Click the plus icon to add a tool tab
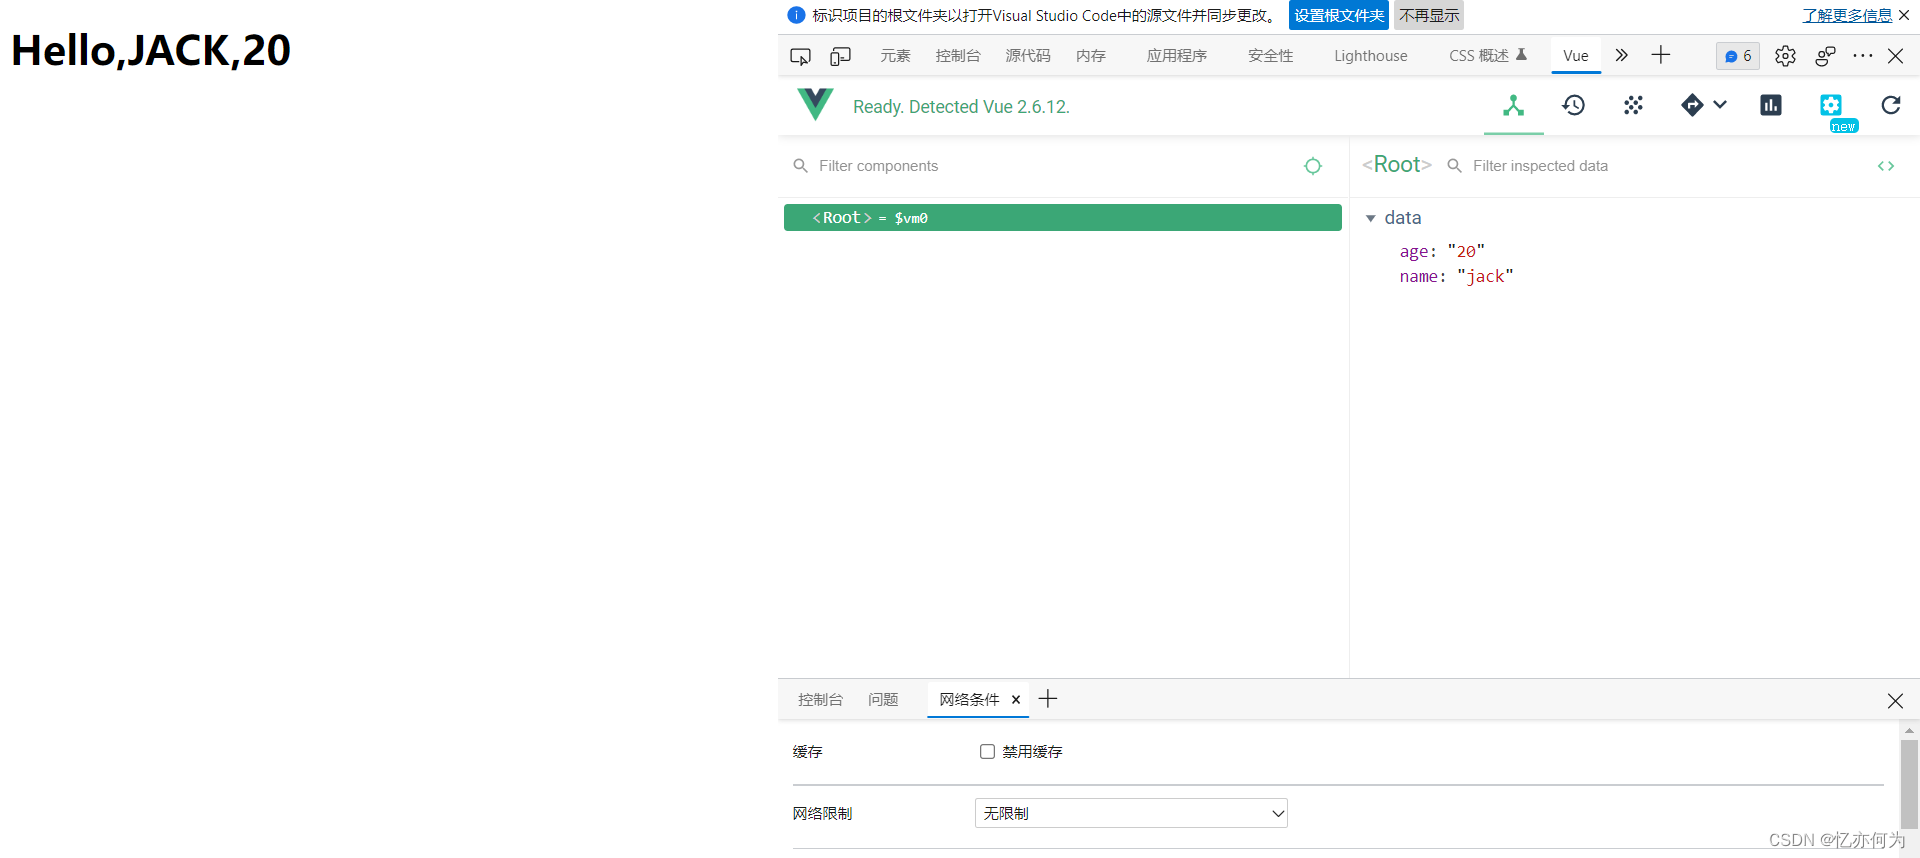The image size is (1920, 858). pyautogui.click(x=1661, y=55)
